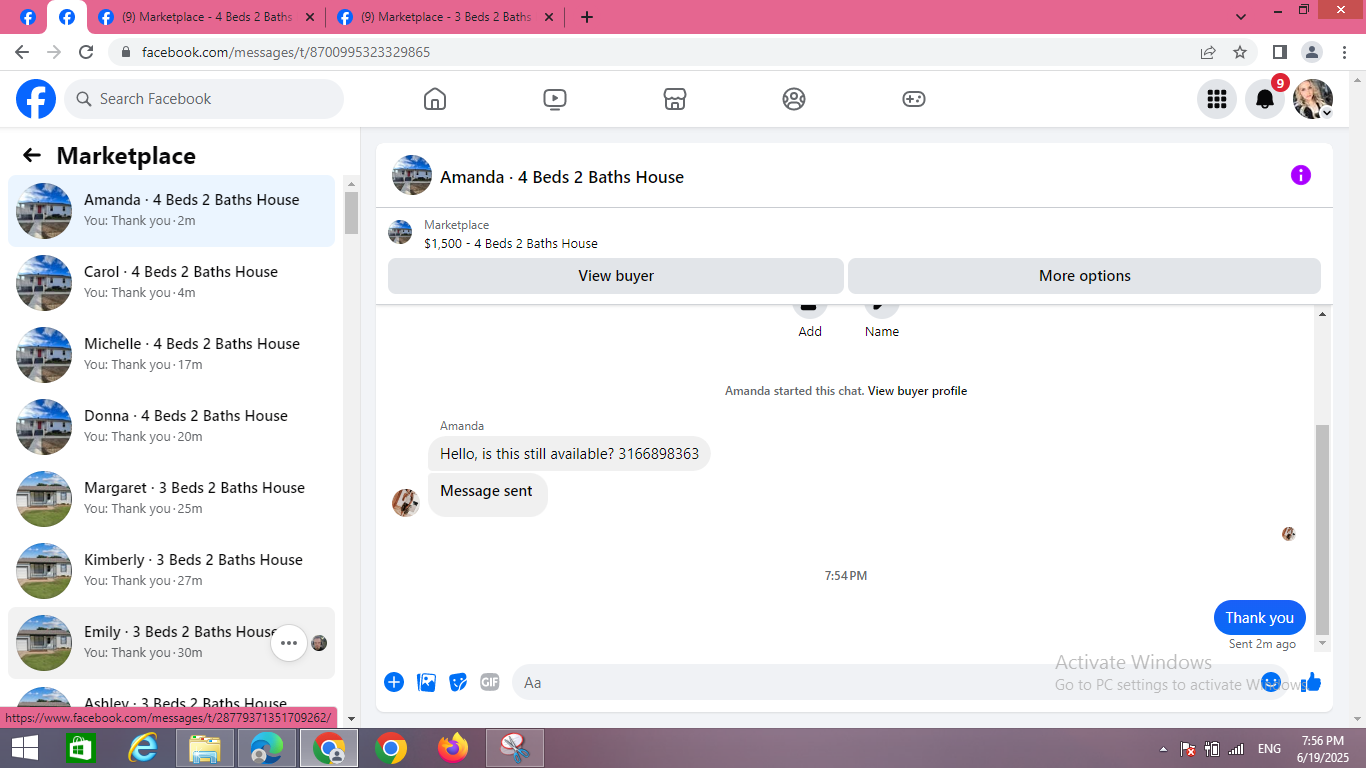Image resolution: width=1366 pixels, height=768 pixels.
Task: Open the Chrome profile icon
Action: [x=1312, y=52]
